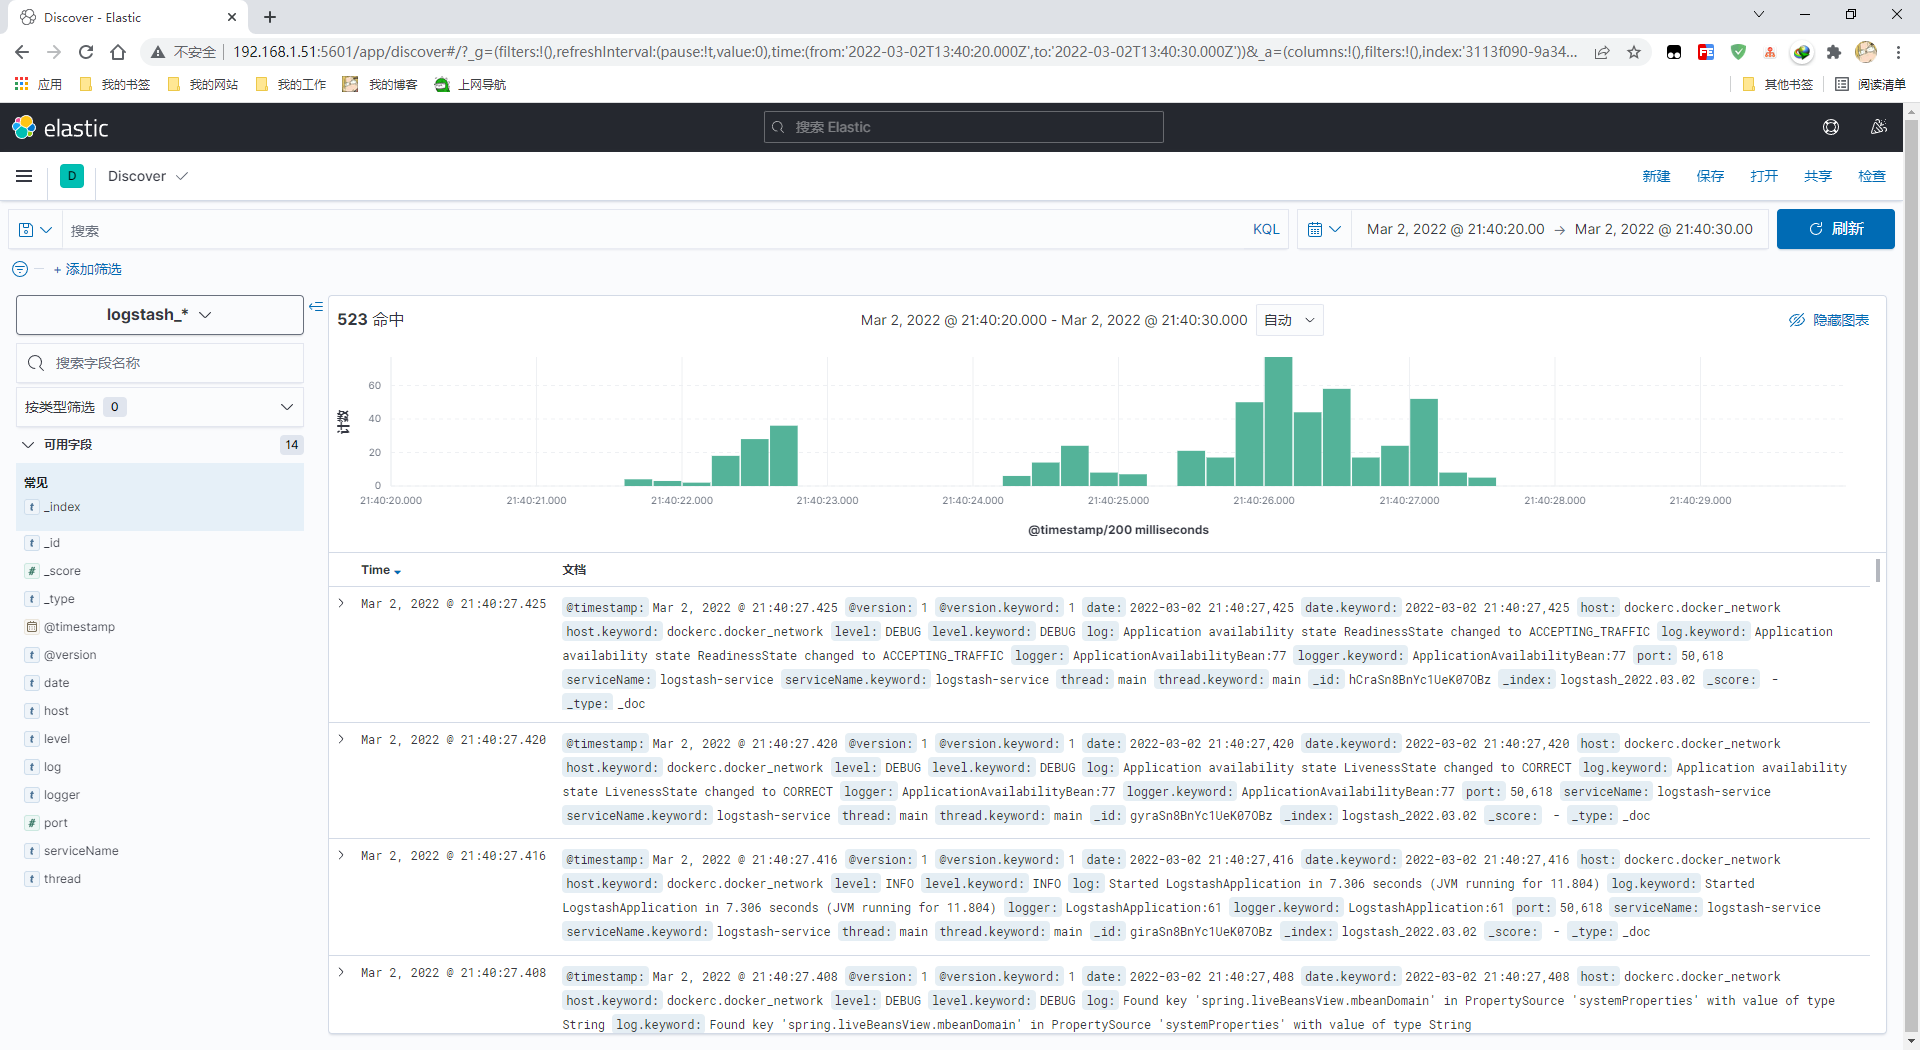Open the Elastic hamburger navigation menu

[24, 176]
